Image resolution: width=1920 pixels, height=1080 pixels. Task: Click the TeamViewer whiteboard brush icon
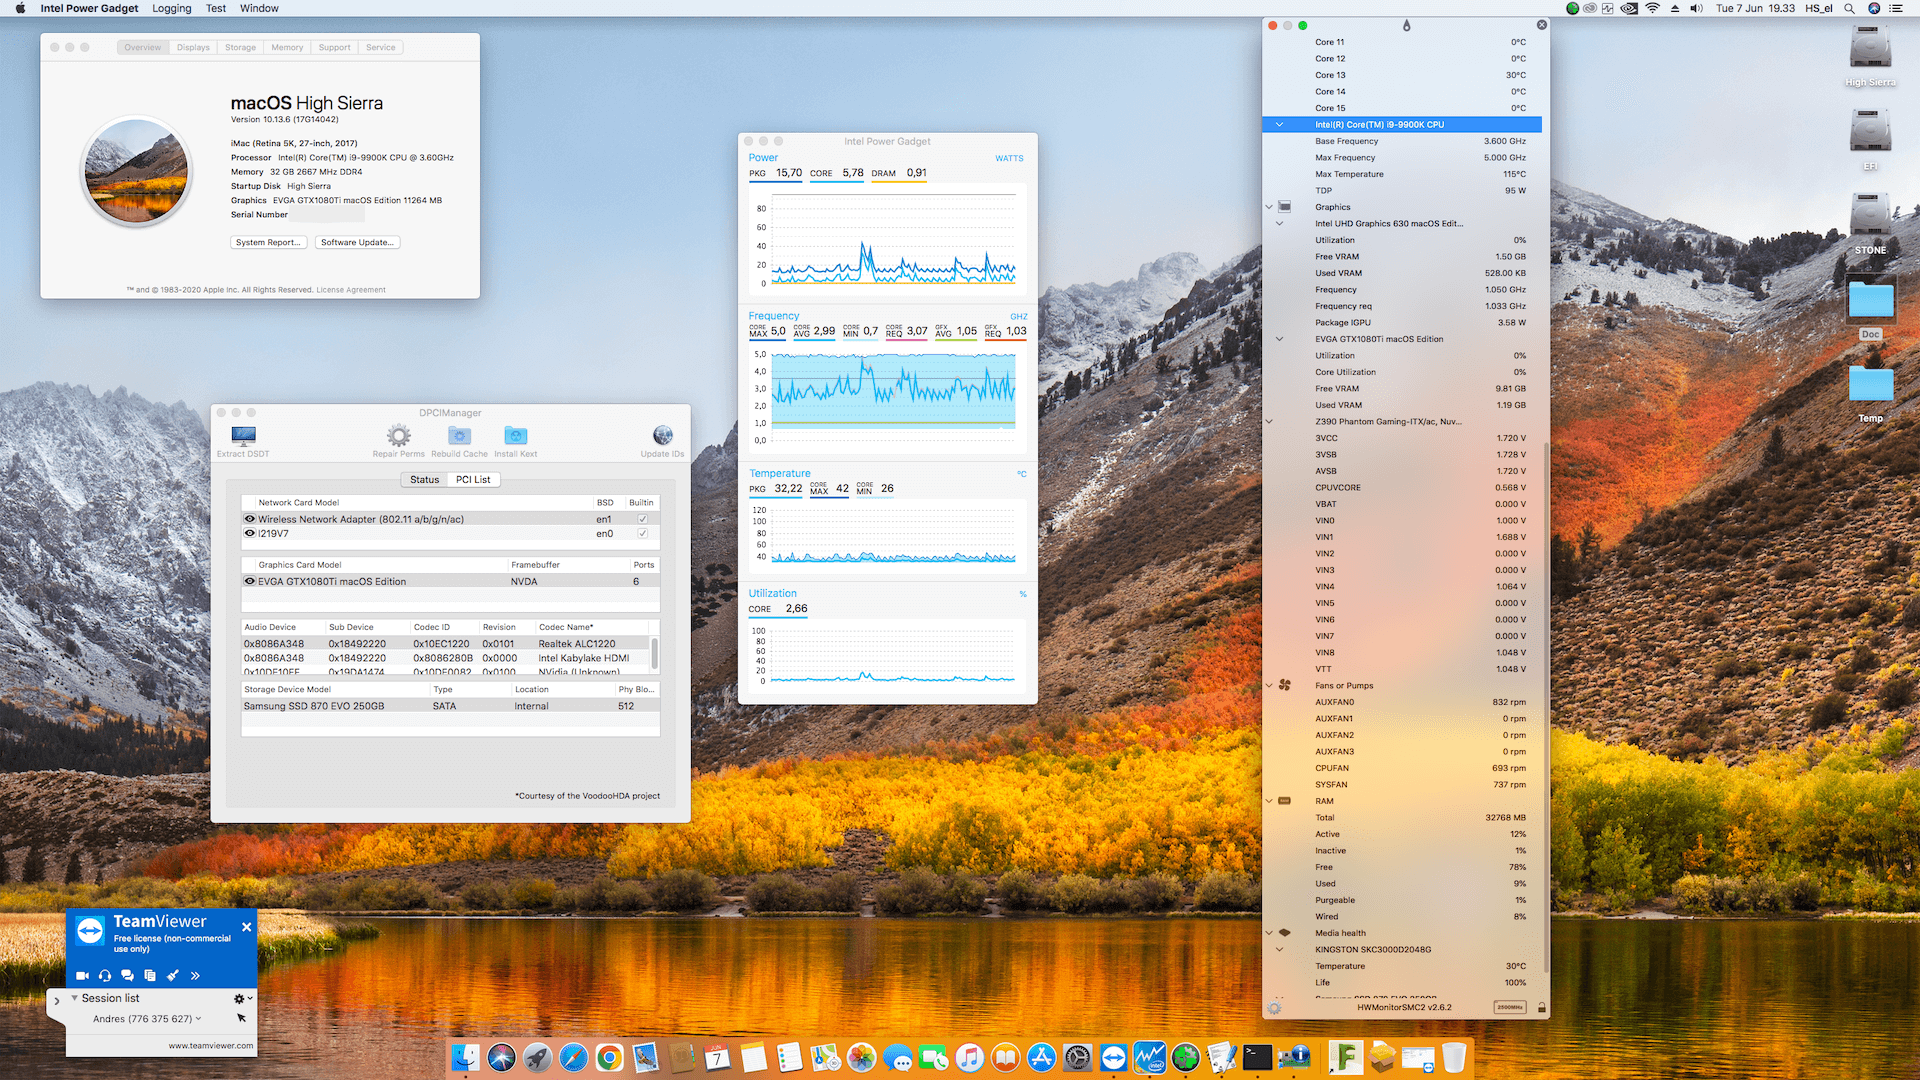pyautogui.click(x=172, y=975)
